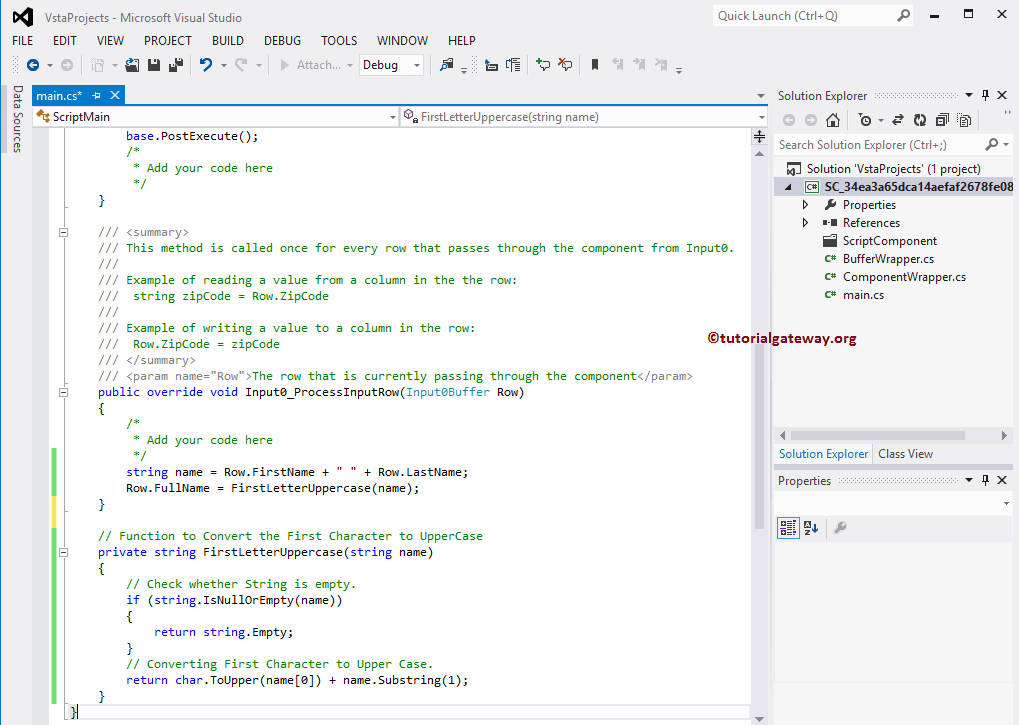Open the DEBUG menu
Viewport: 1019px width, 725px height.
[282, 41]
